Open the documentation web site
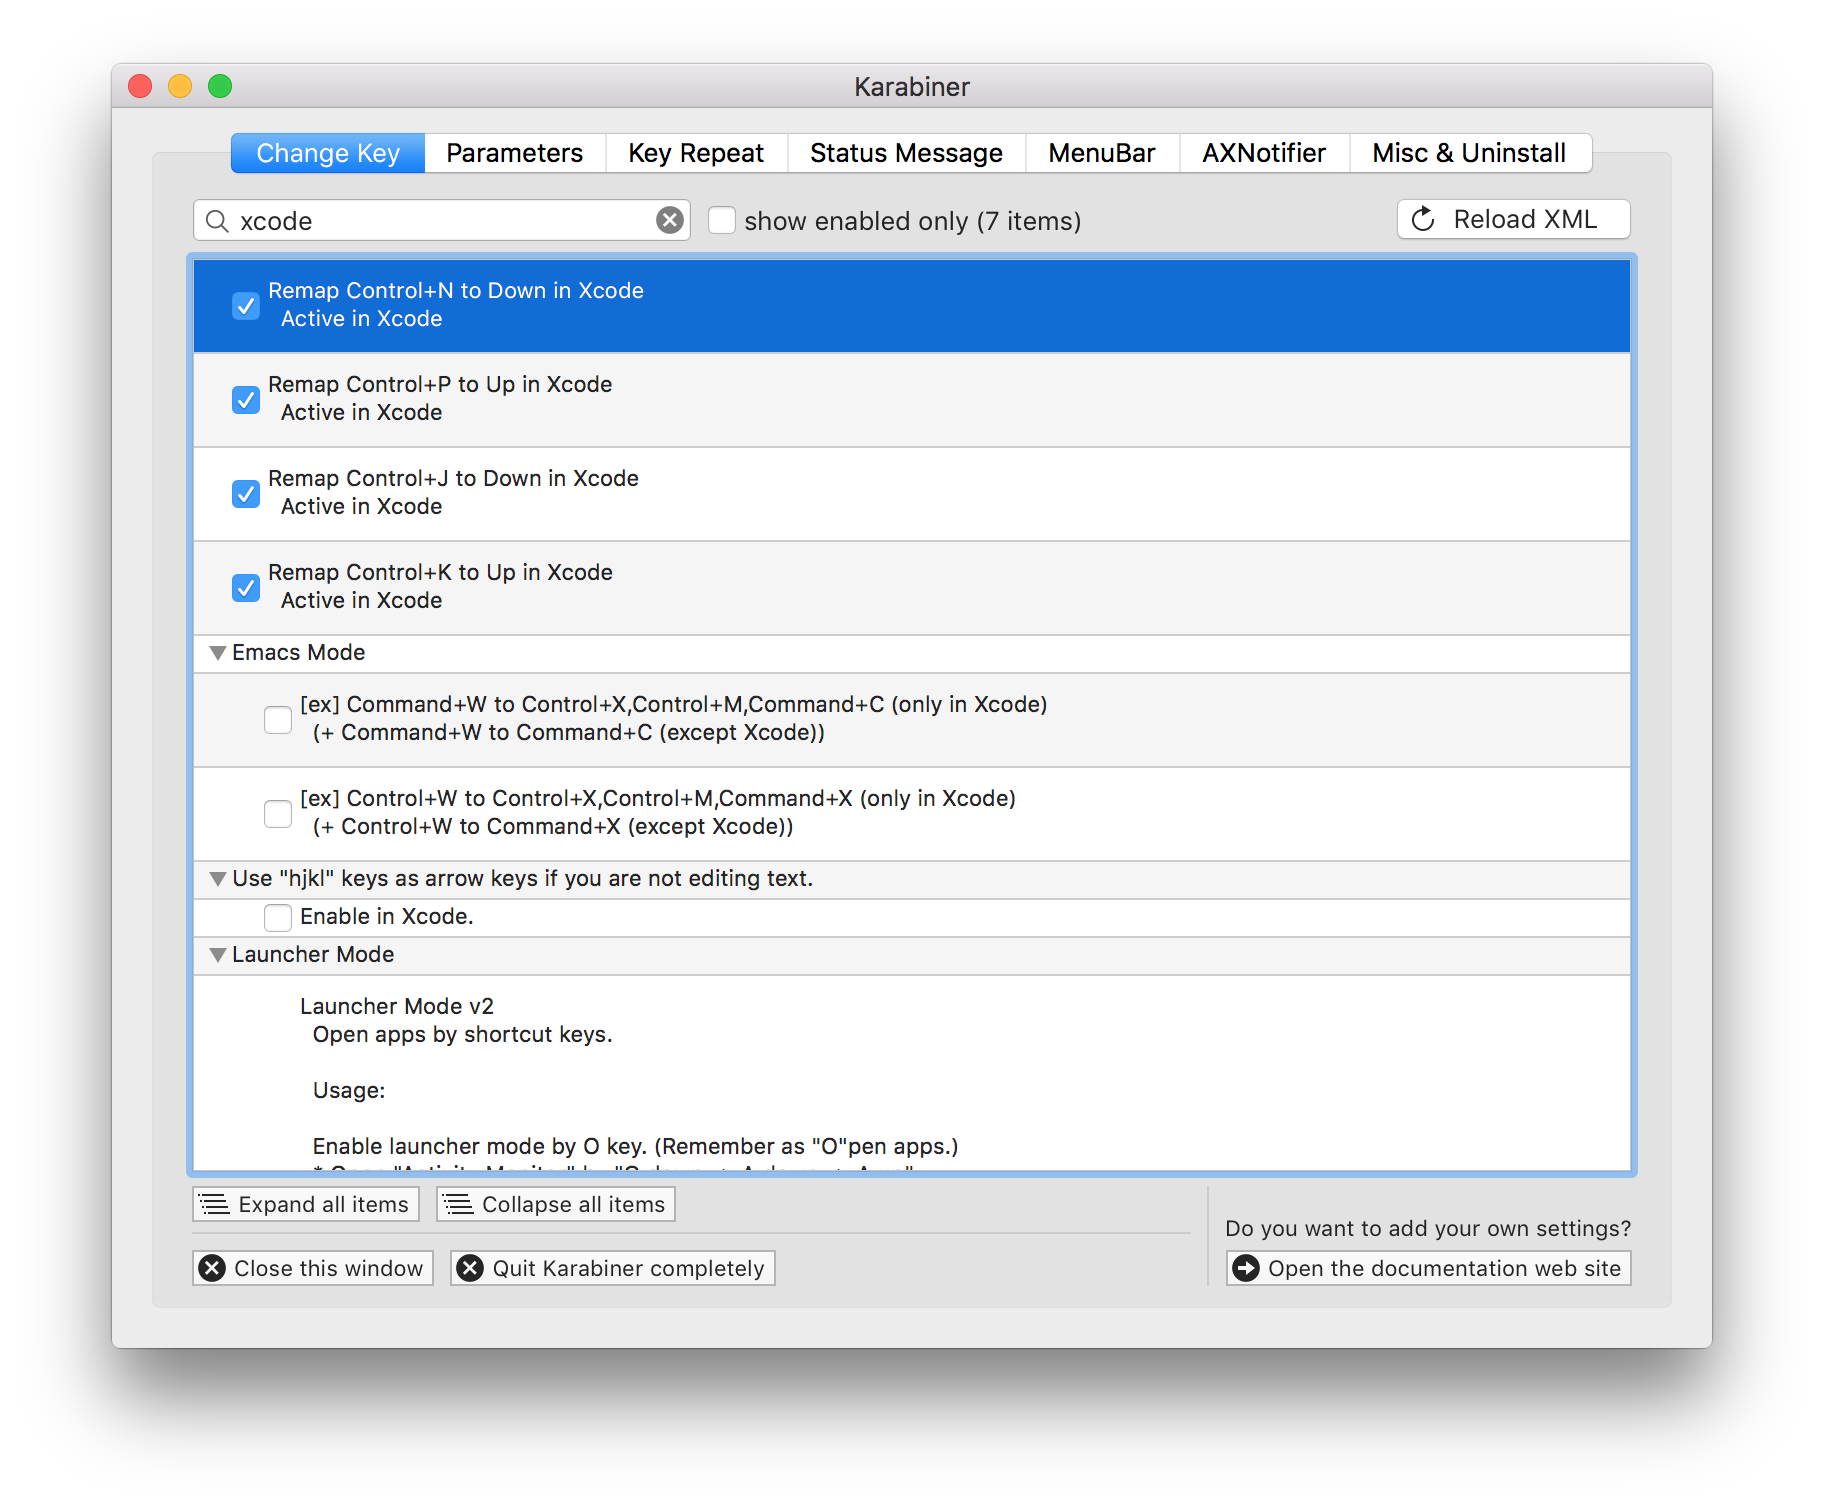1824x1508 pixels. [1429, 1268]
